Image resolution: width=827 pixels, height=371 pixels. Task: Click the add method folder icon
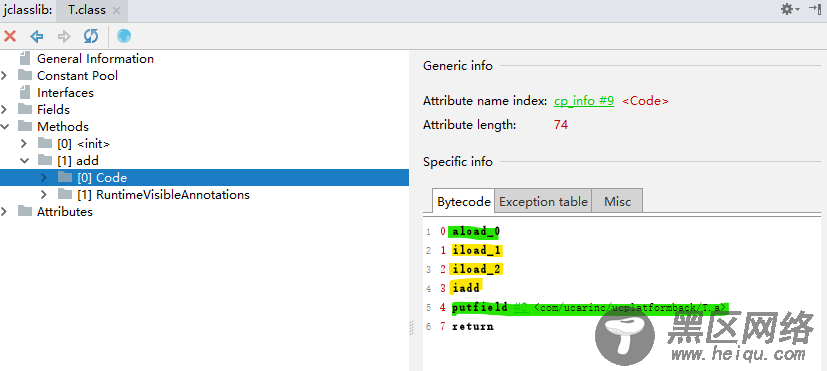click(45, 160)
